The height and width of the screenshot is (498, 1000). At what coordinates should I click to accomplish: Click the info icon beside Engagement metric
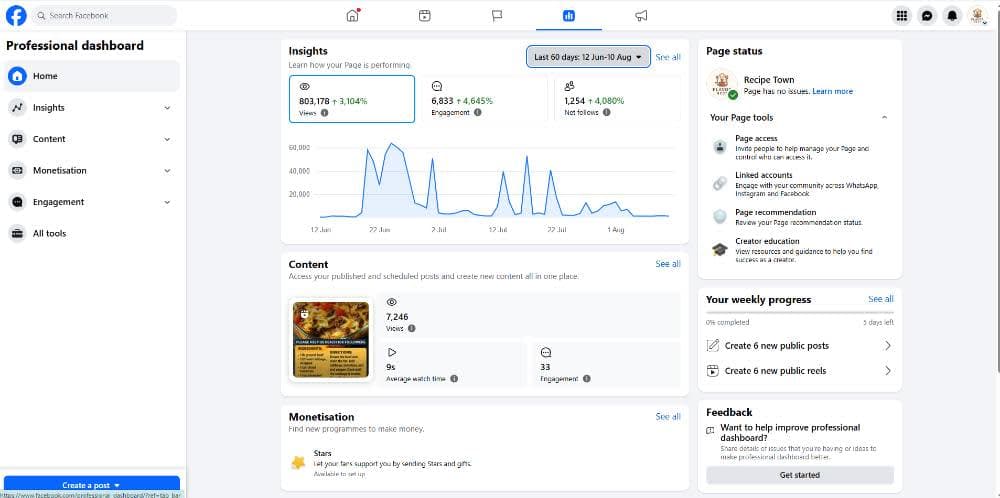(x=478, y=112)
